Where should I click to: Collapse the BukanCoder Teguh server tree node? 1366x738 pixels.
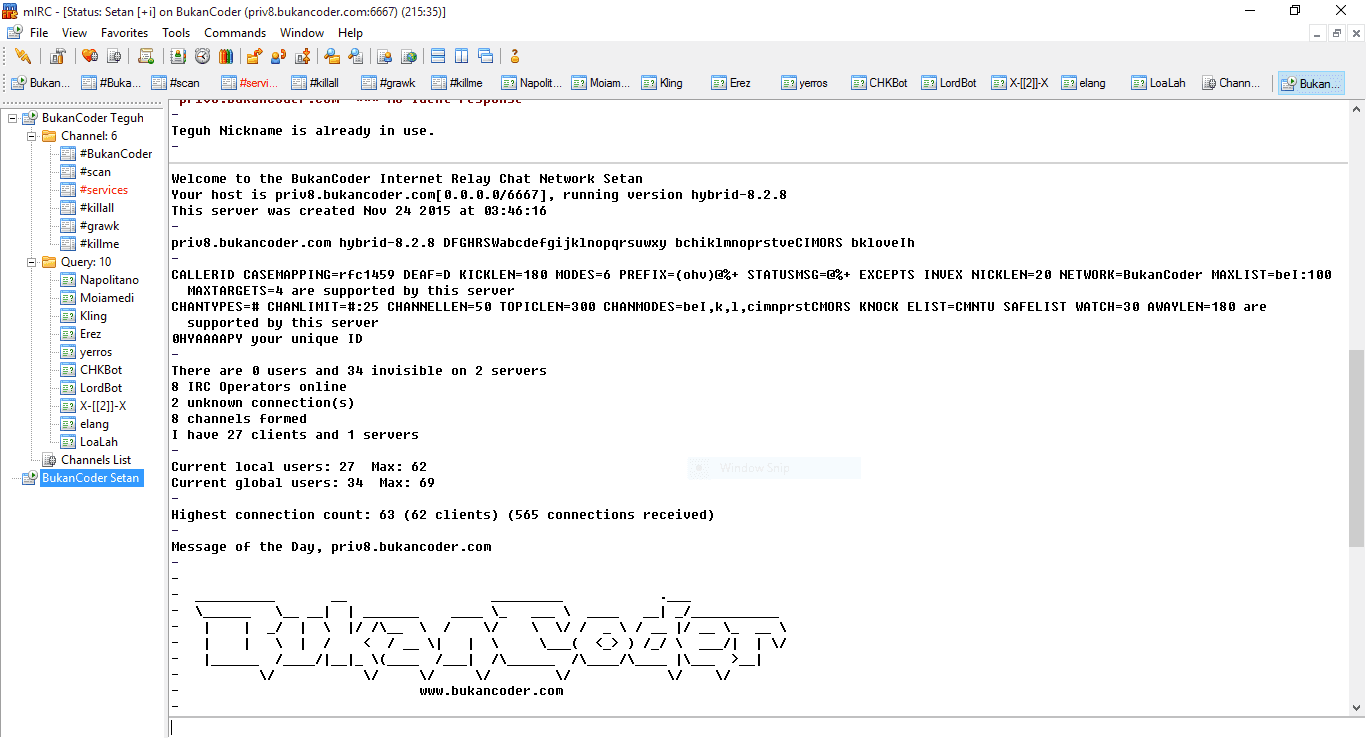tap(13, 118)
